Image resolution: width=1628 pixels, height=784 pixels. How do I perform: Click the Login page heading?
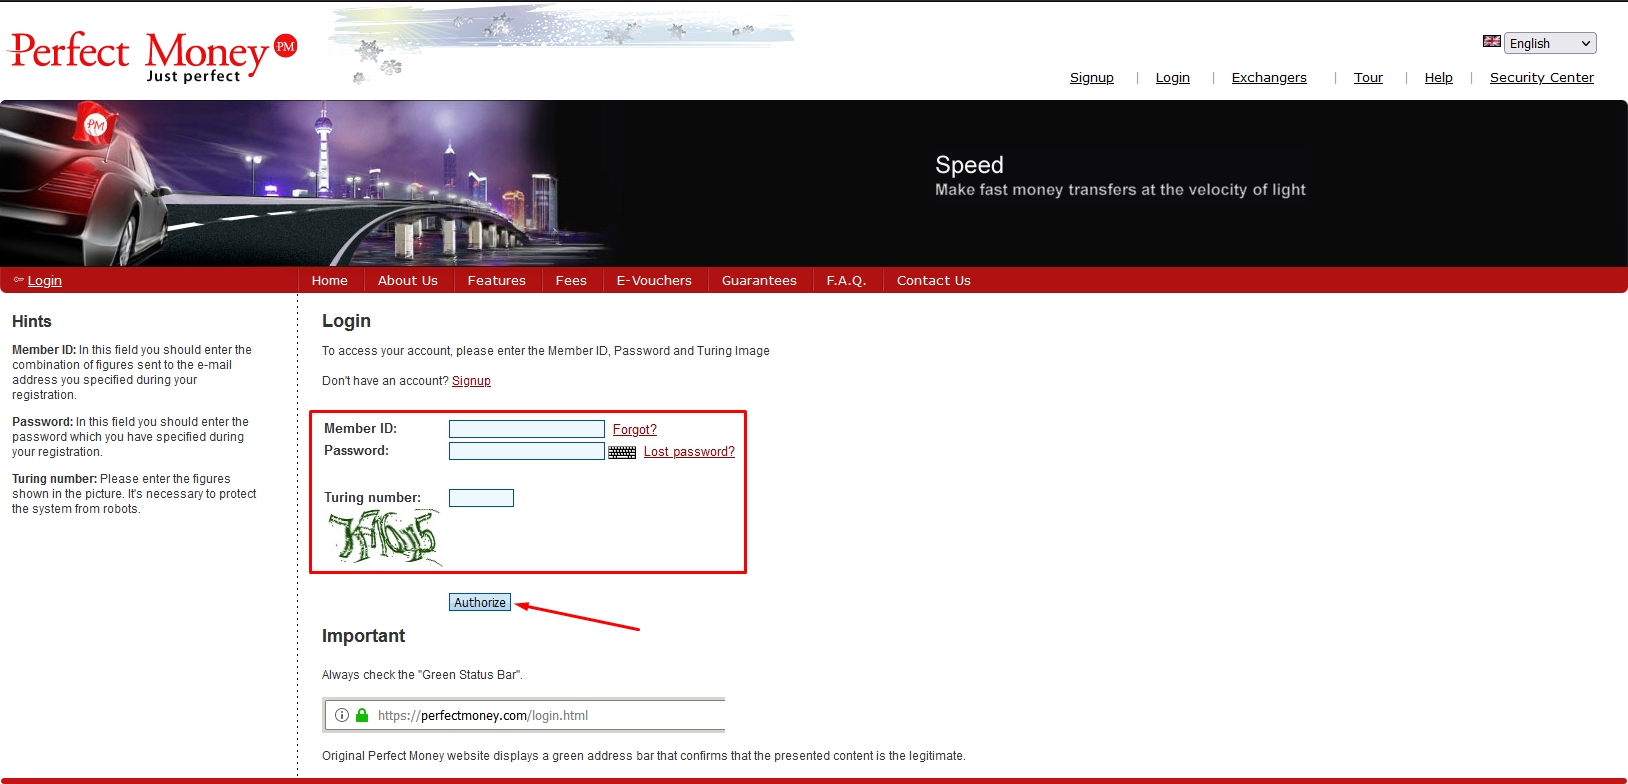pos(346,321)
